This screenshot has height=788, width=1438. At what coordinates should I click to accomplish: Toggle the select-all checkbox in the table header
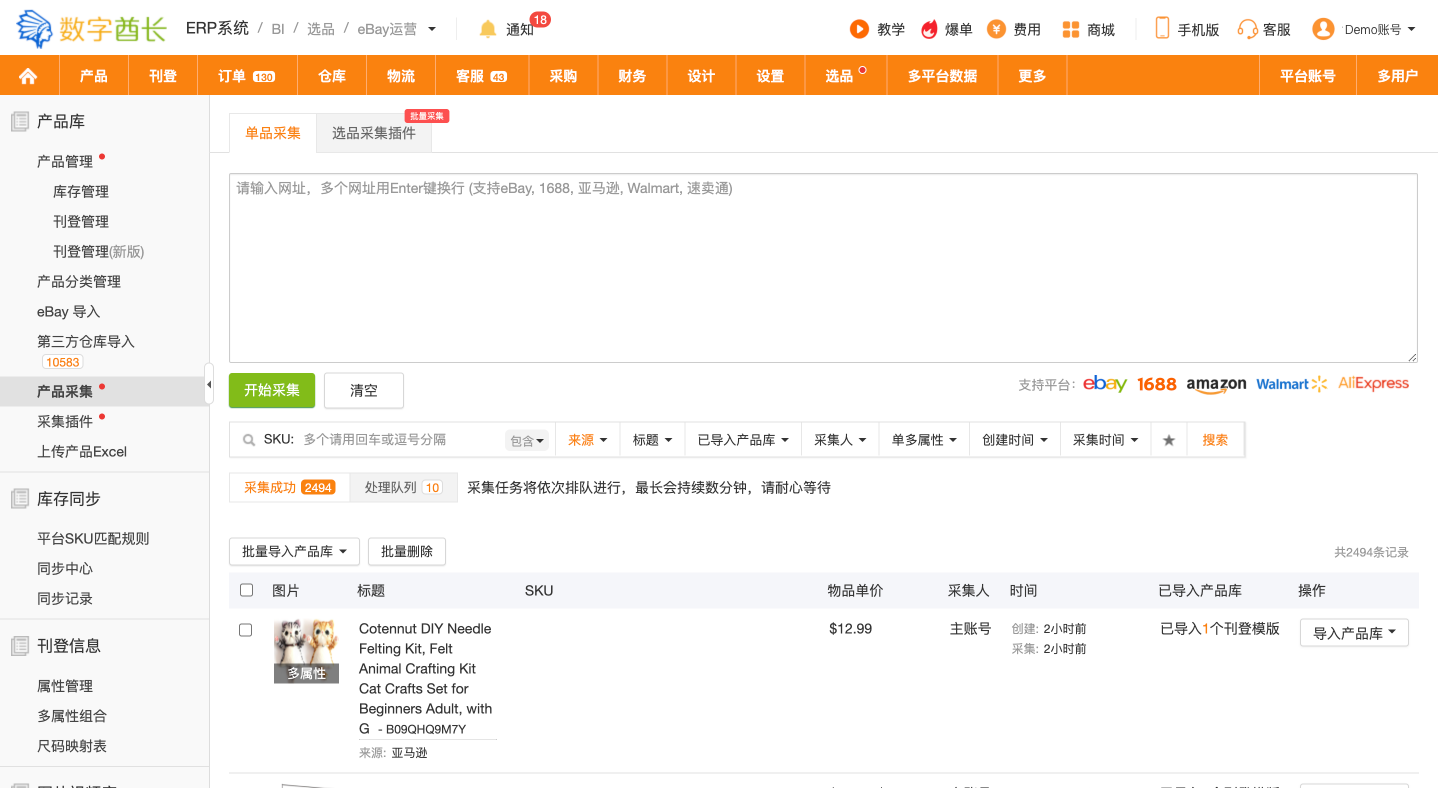pos(246,590)
